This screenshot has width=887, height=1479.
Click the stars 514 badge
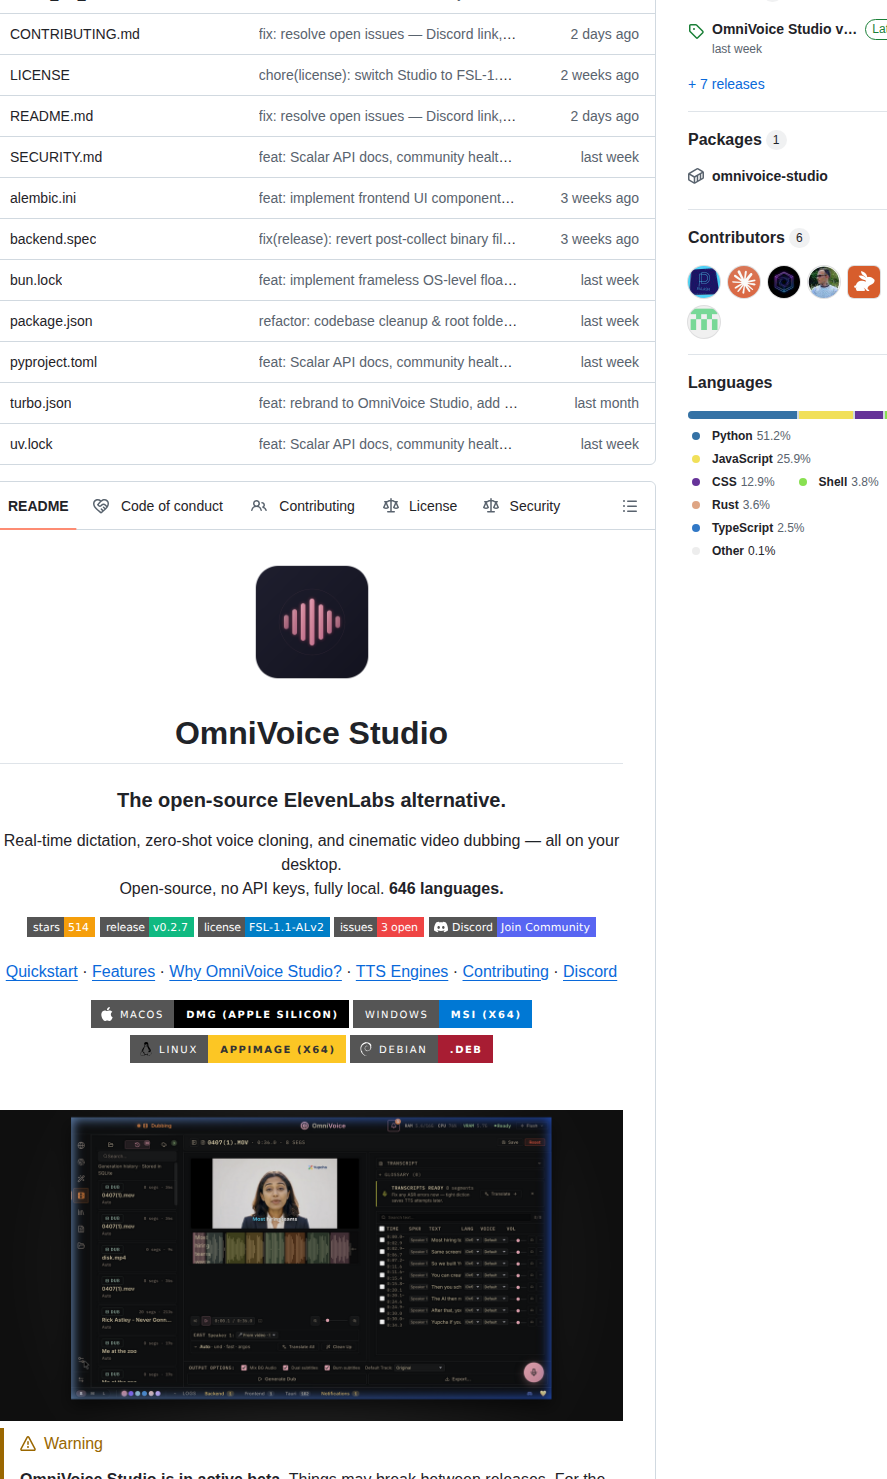click(61, 927)
